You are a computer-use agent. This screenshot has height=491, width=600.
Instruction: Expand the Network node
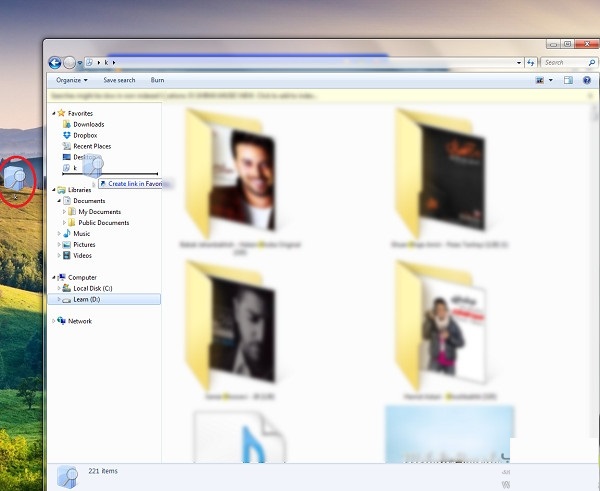coord(53,321)
